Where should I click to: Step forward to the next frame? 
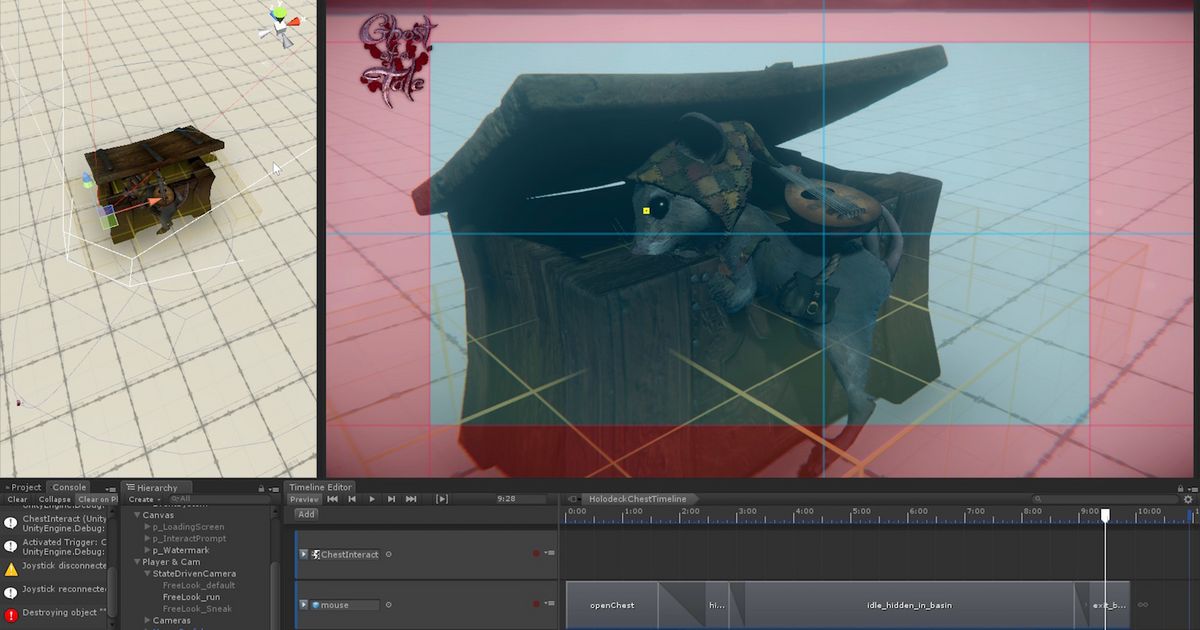pyautogui.click(x=391, y=499)
